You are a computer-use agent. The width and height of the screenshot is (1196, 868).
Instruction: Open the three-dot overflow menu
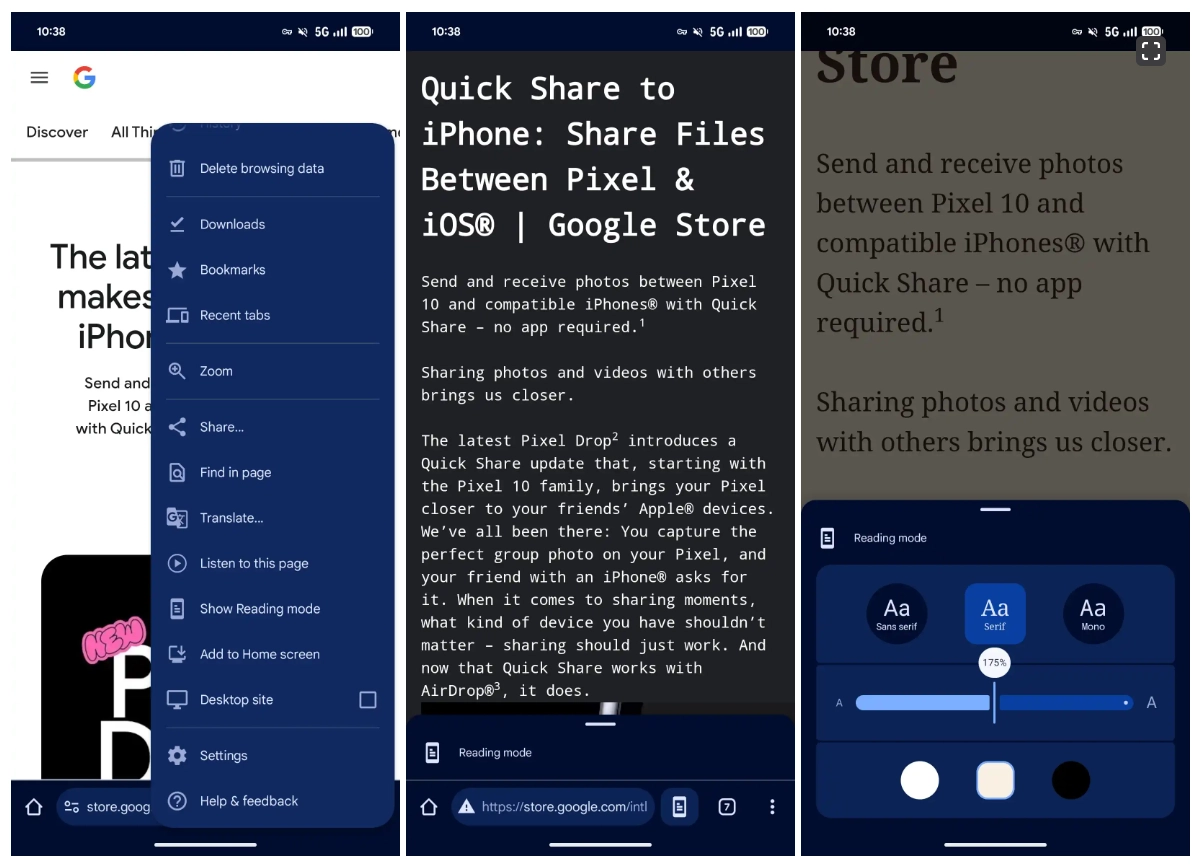tap(772, 807)
